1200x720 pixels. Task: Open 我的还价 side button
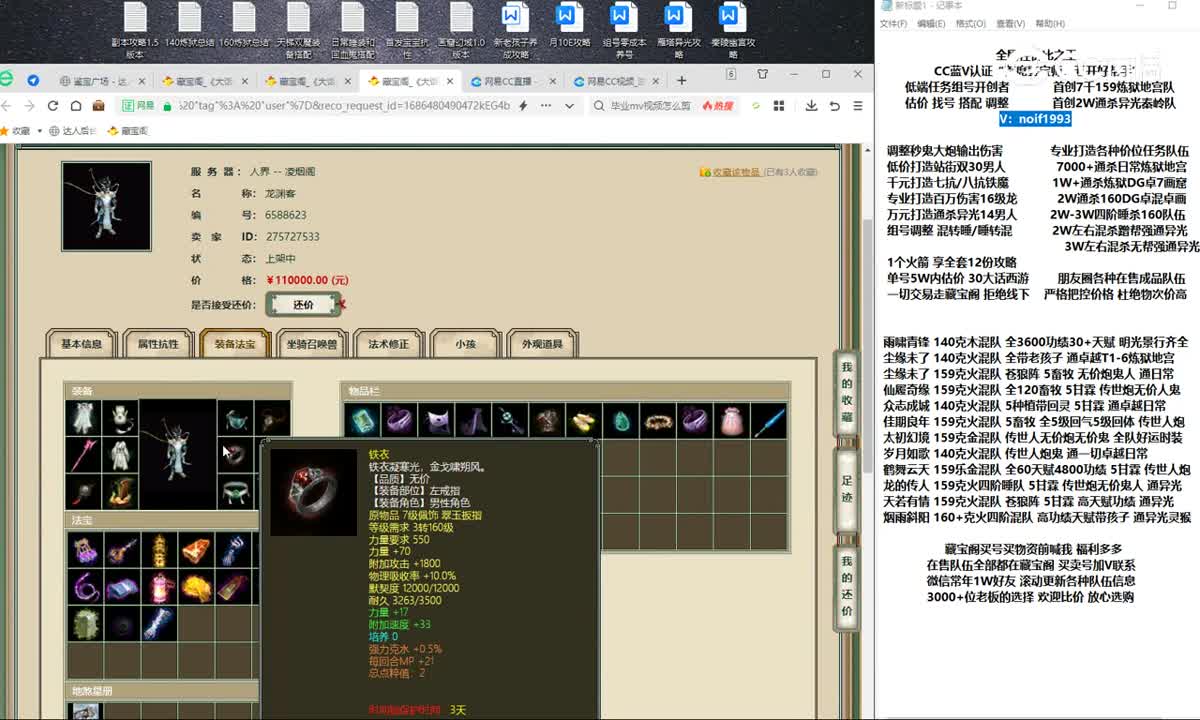[x=846, y=586]
